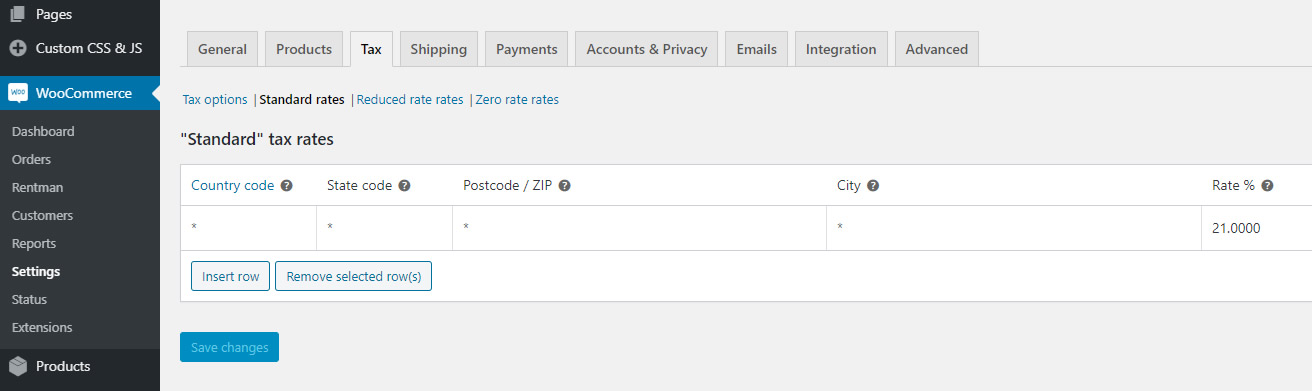Viewport: 1312px width, 391px height.
Task: Click the Pages icon in sidebar
Action: point(18,14)
